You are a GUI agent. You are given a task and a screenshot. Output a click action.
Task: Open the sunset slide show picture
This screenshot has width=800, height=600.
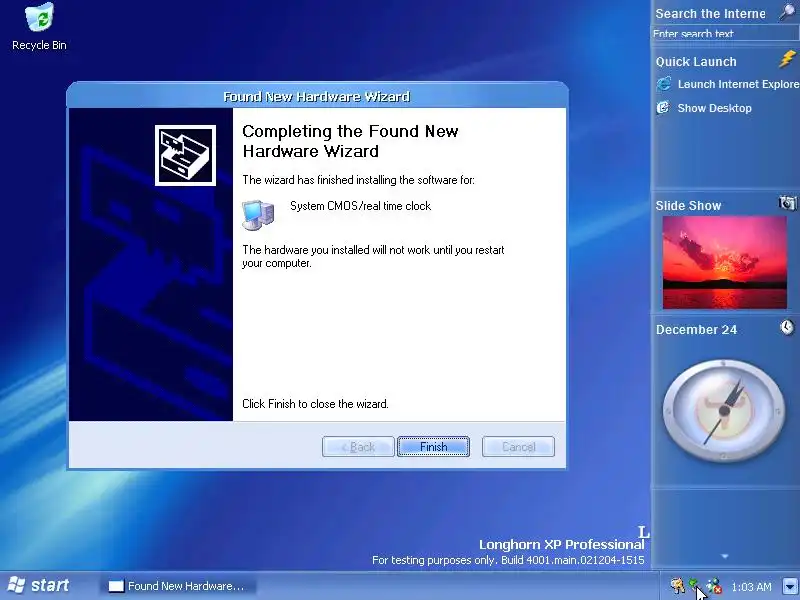(724, 262)
